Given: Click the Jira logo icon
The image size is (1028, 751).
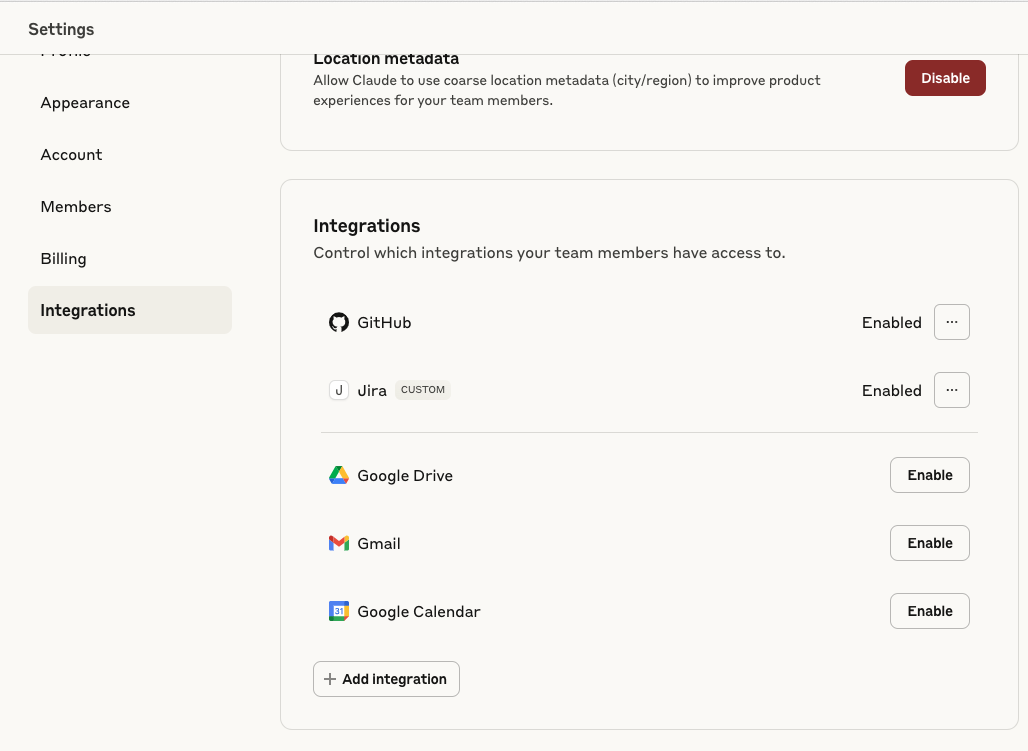Looking at the screenshot, I should point(339,390).
